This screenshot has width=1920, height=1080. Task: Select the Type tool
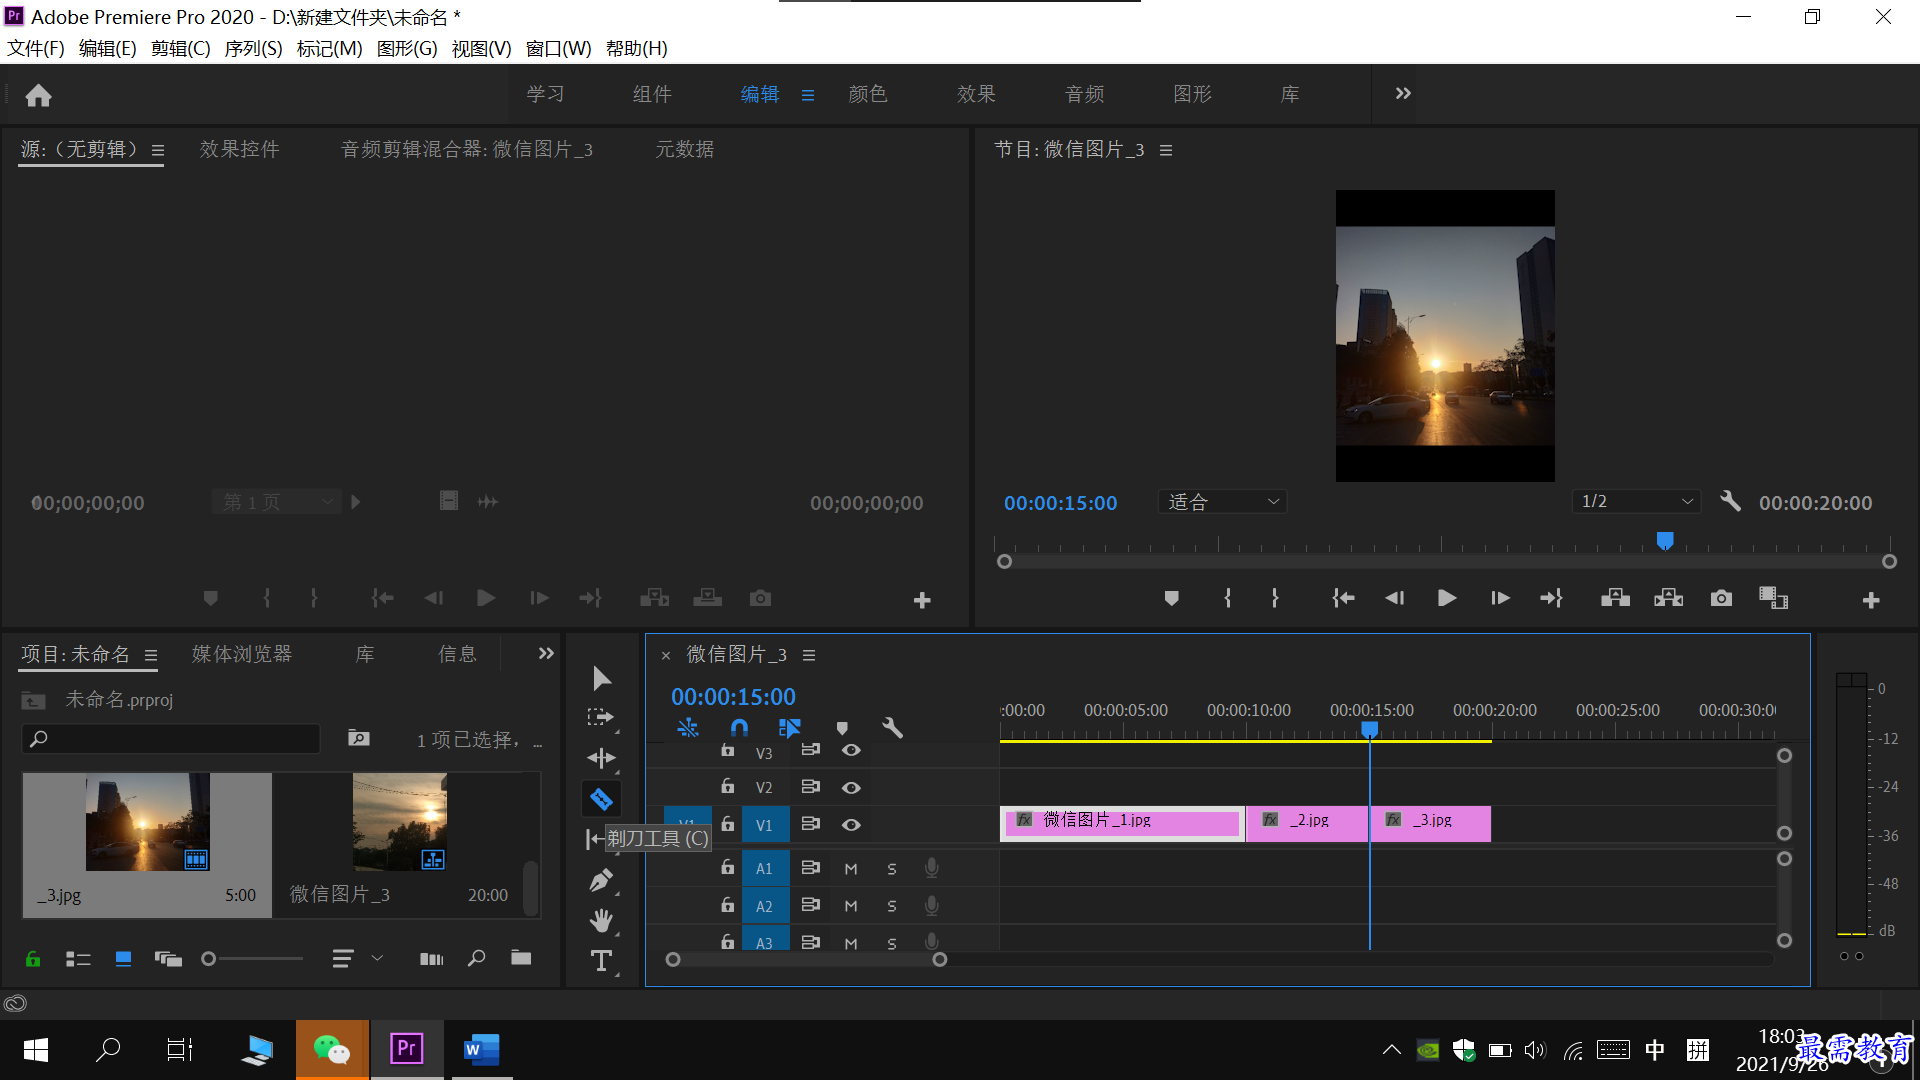coord(601,961)
